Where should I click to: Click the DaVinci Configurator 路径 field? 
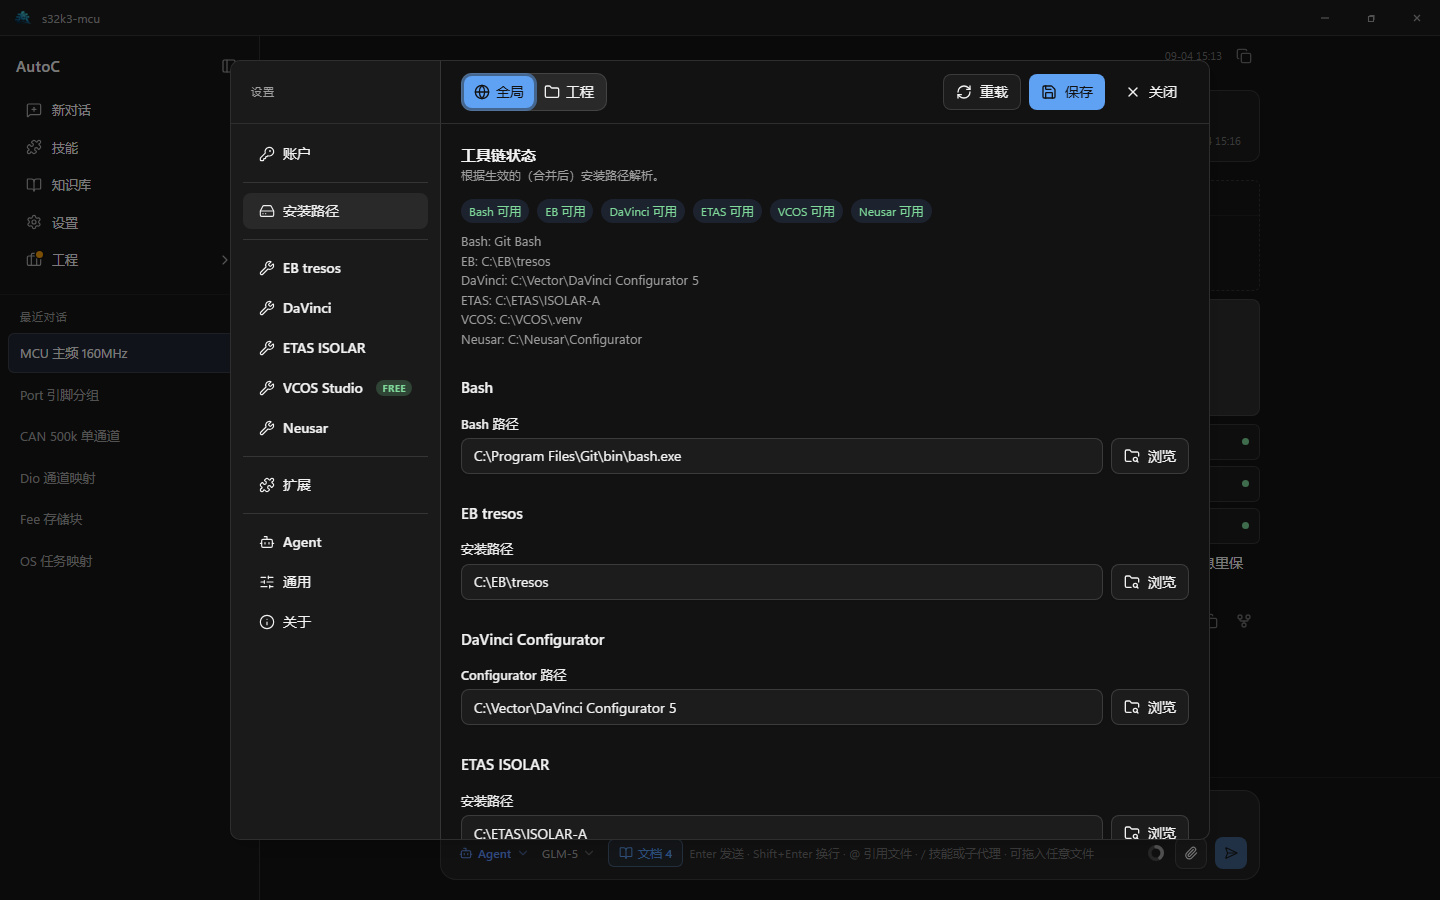782,707
